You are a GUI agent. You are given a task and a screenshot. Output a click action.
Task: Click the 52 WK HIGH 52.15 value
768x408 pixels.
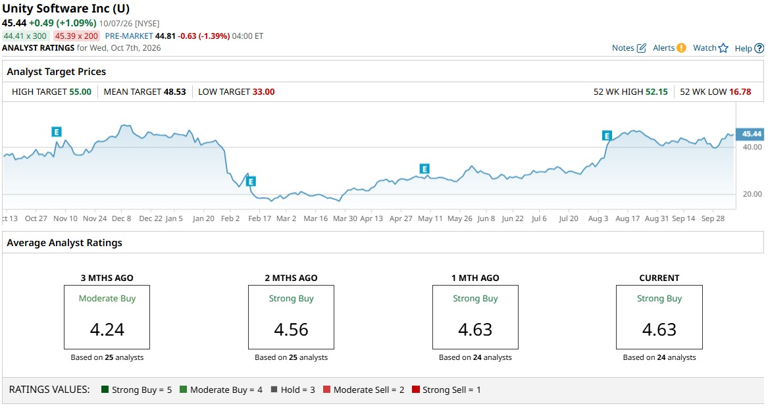point(656,92)
